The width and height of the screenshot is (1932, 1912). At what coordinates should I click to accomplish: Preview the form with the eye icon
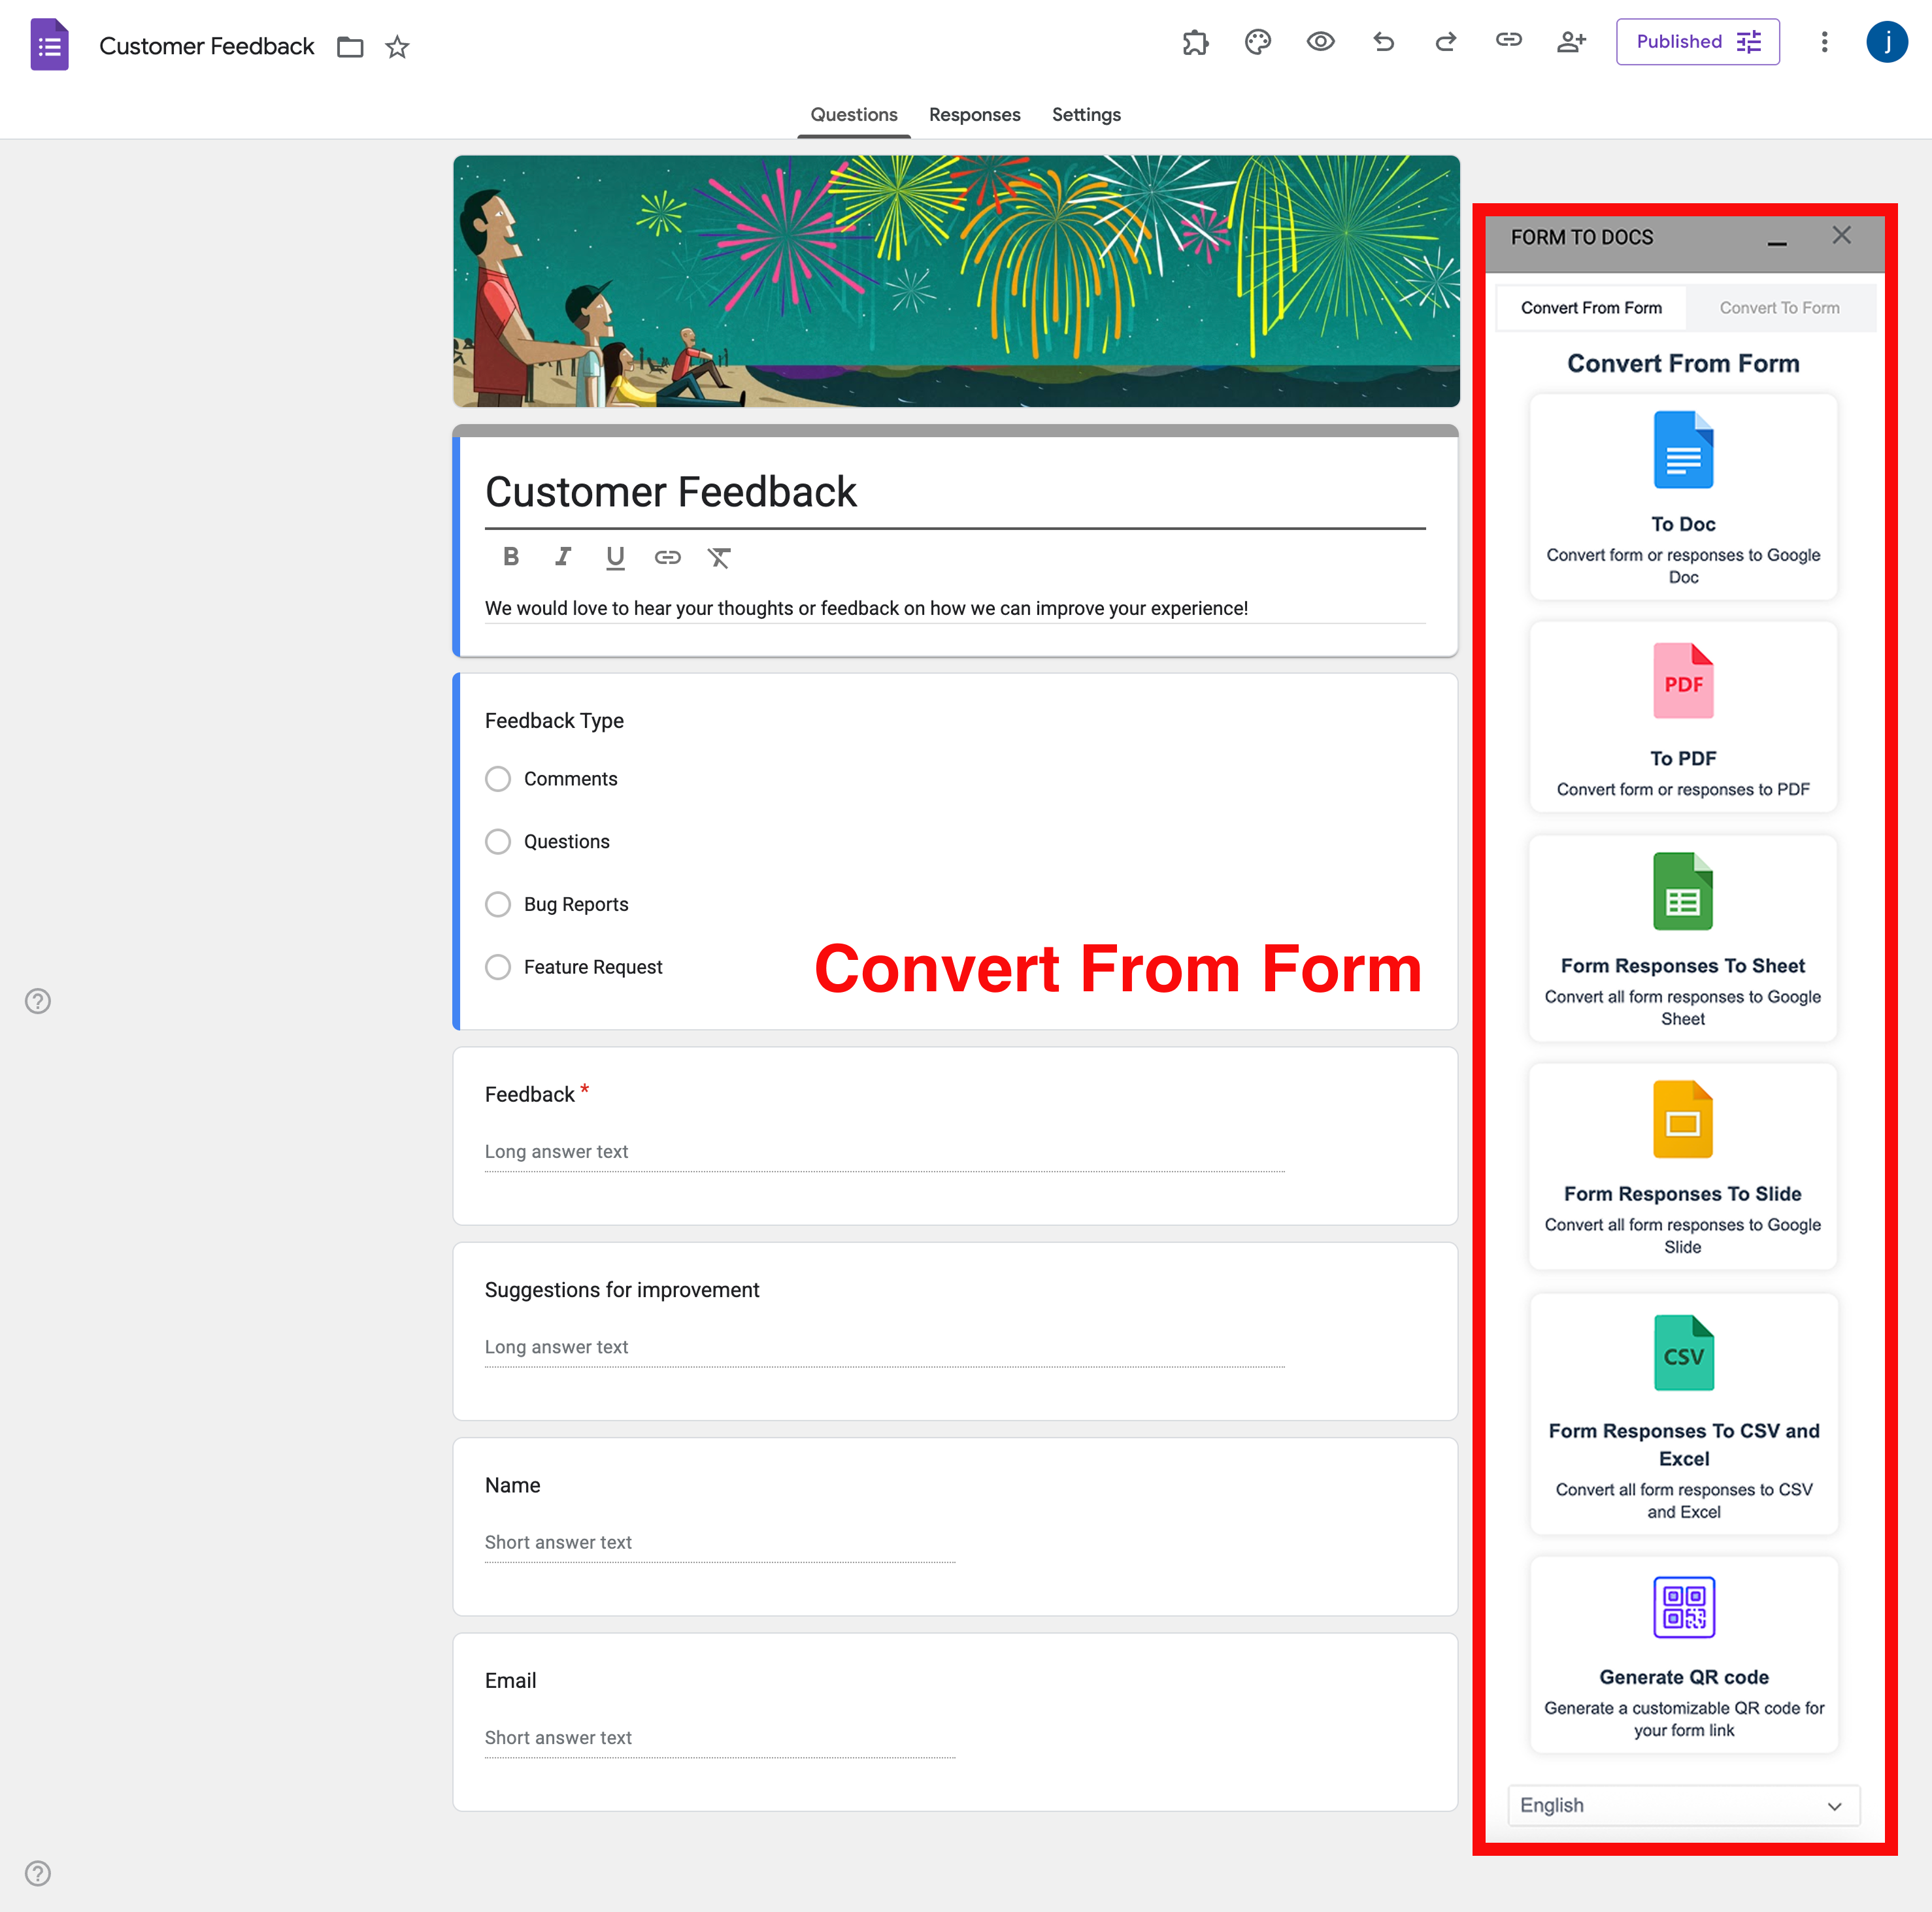click(1321, 42)
